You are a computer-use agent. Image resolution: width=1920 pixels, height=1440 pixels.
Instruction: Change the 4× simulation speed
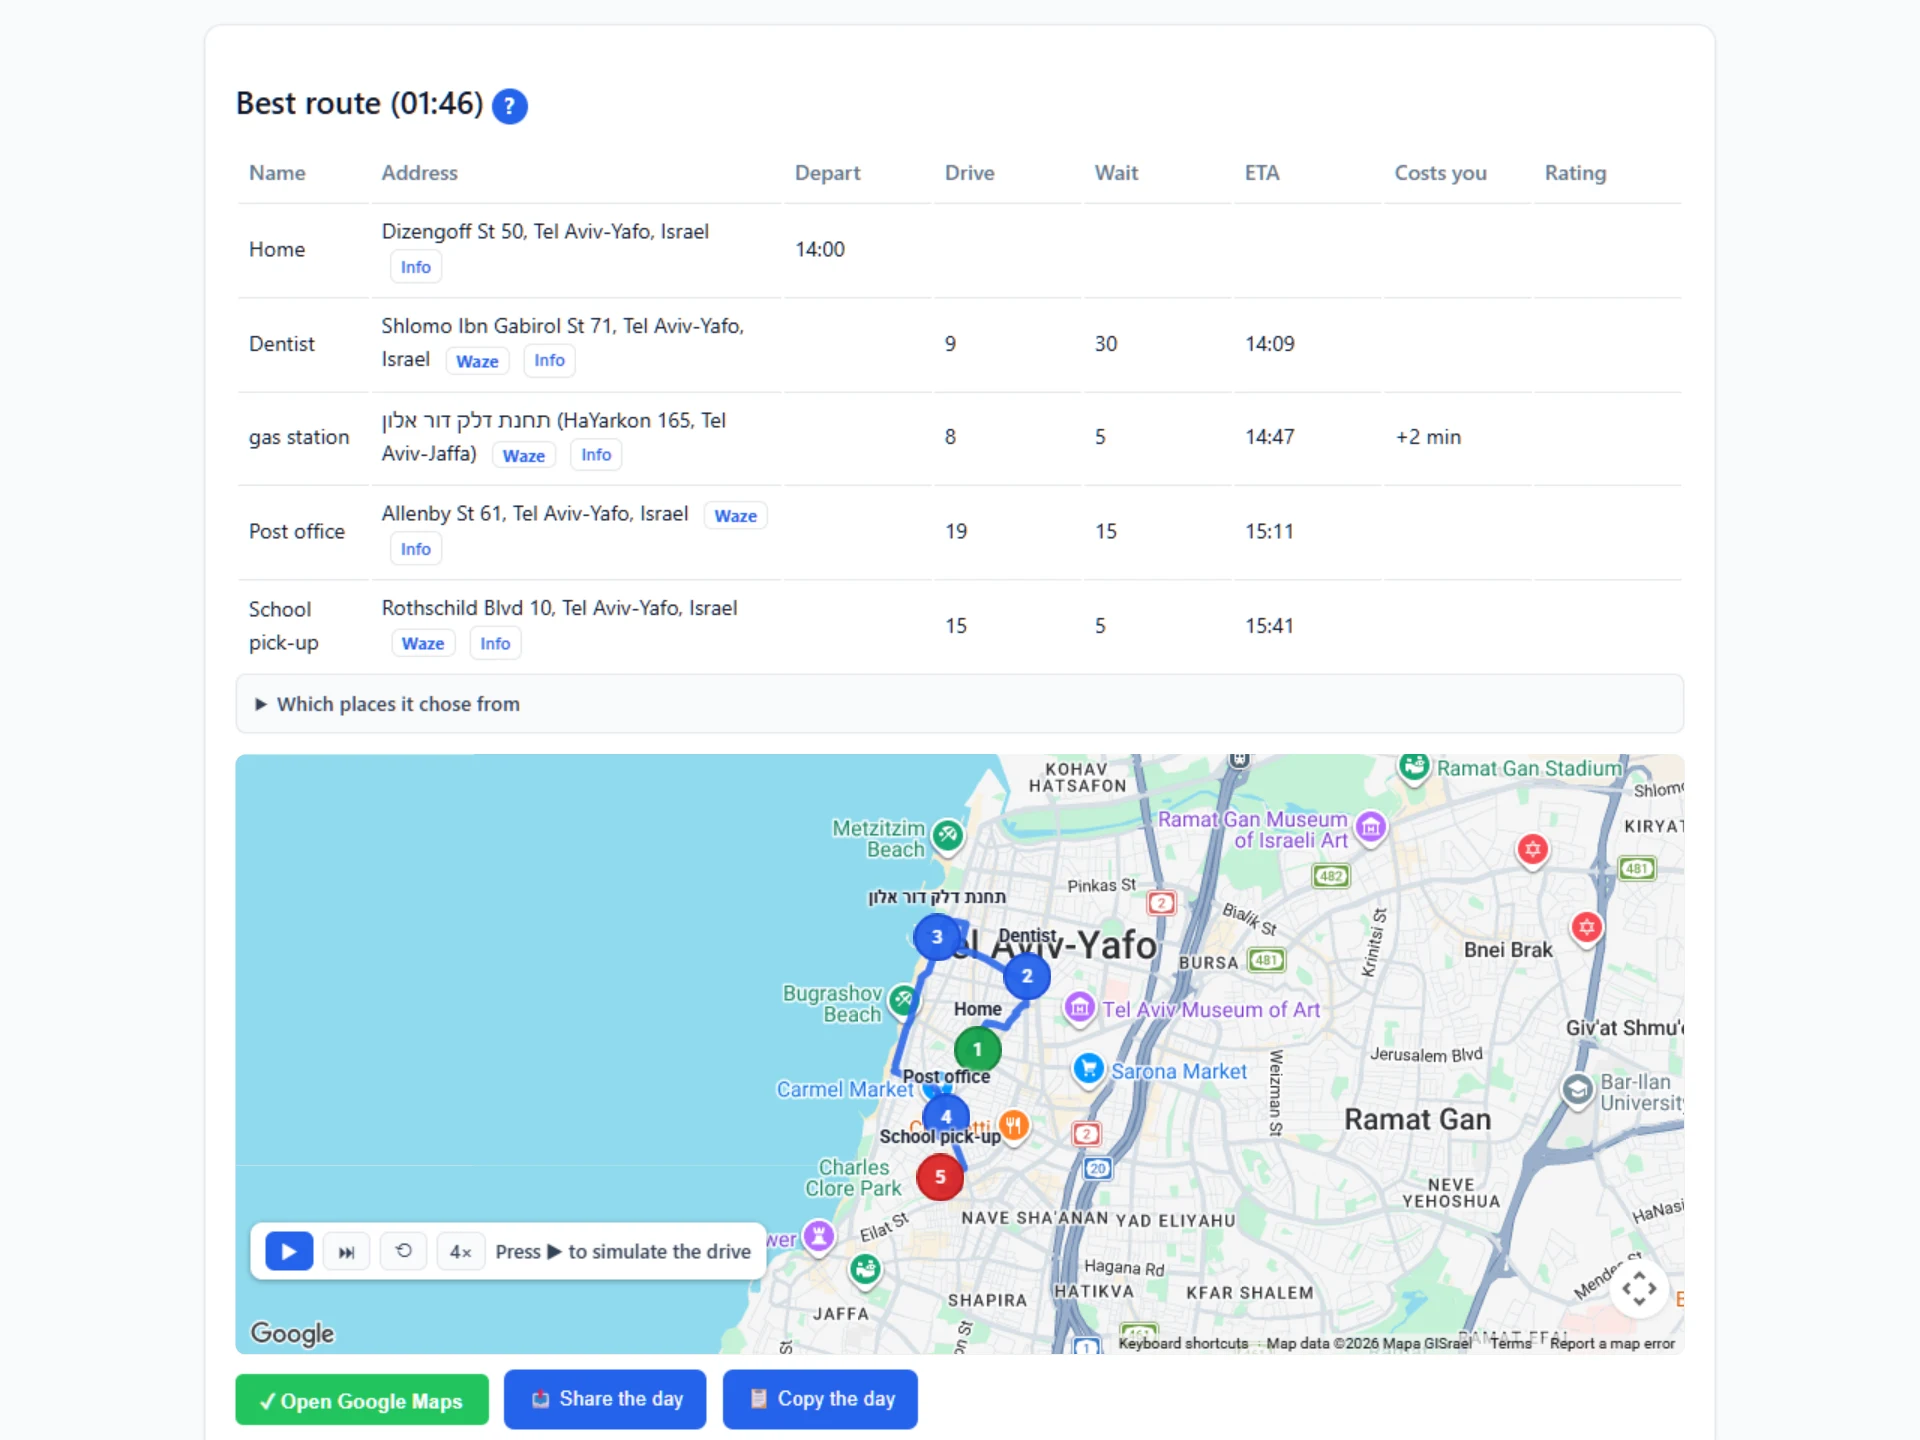click(460, 1251)
